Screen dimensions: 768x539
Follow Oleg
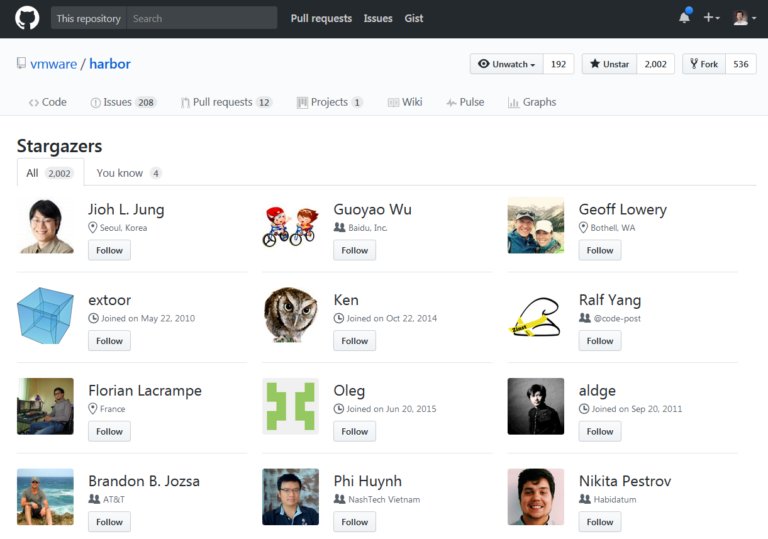[x=355, y=432]
